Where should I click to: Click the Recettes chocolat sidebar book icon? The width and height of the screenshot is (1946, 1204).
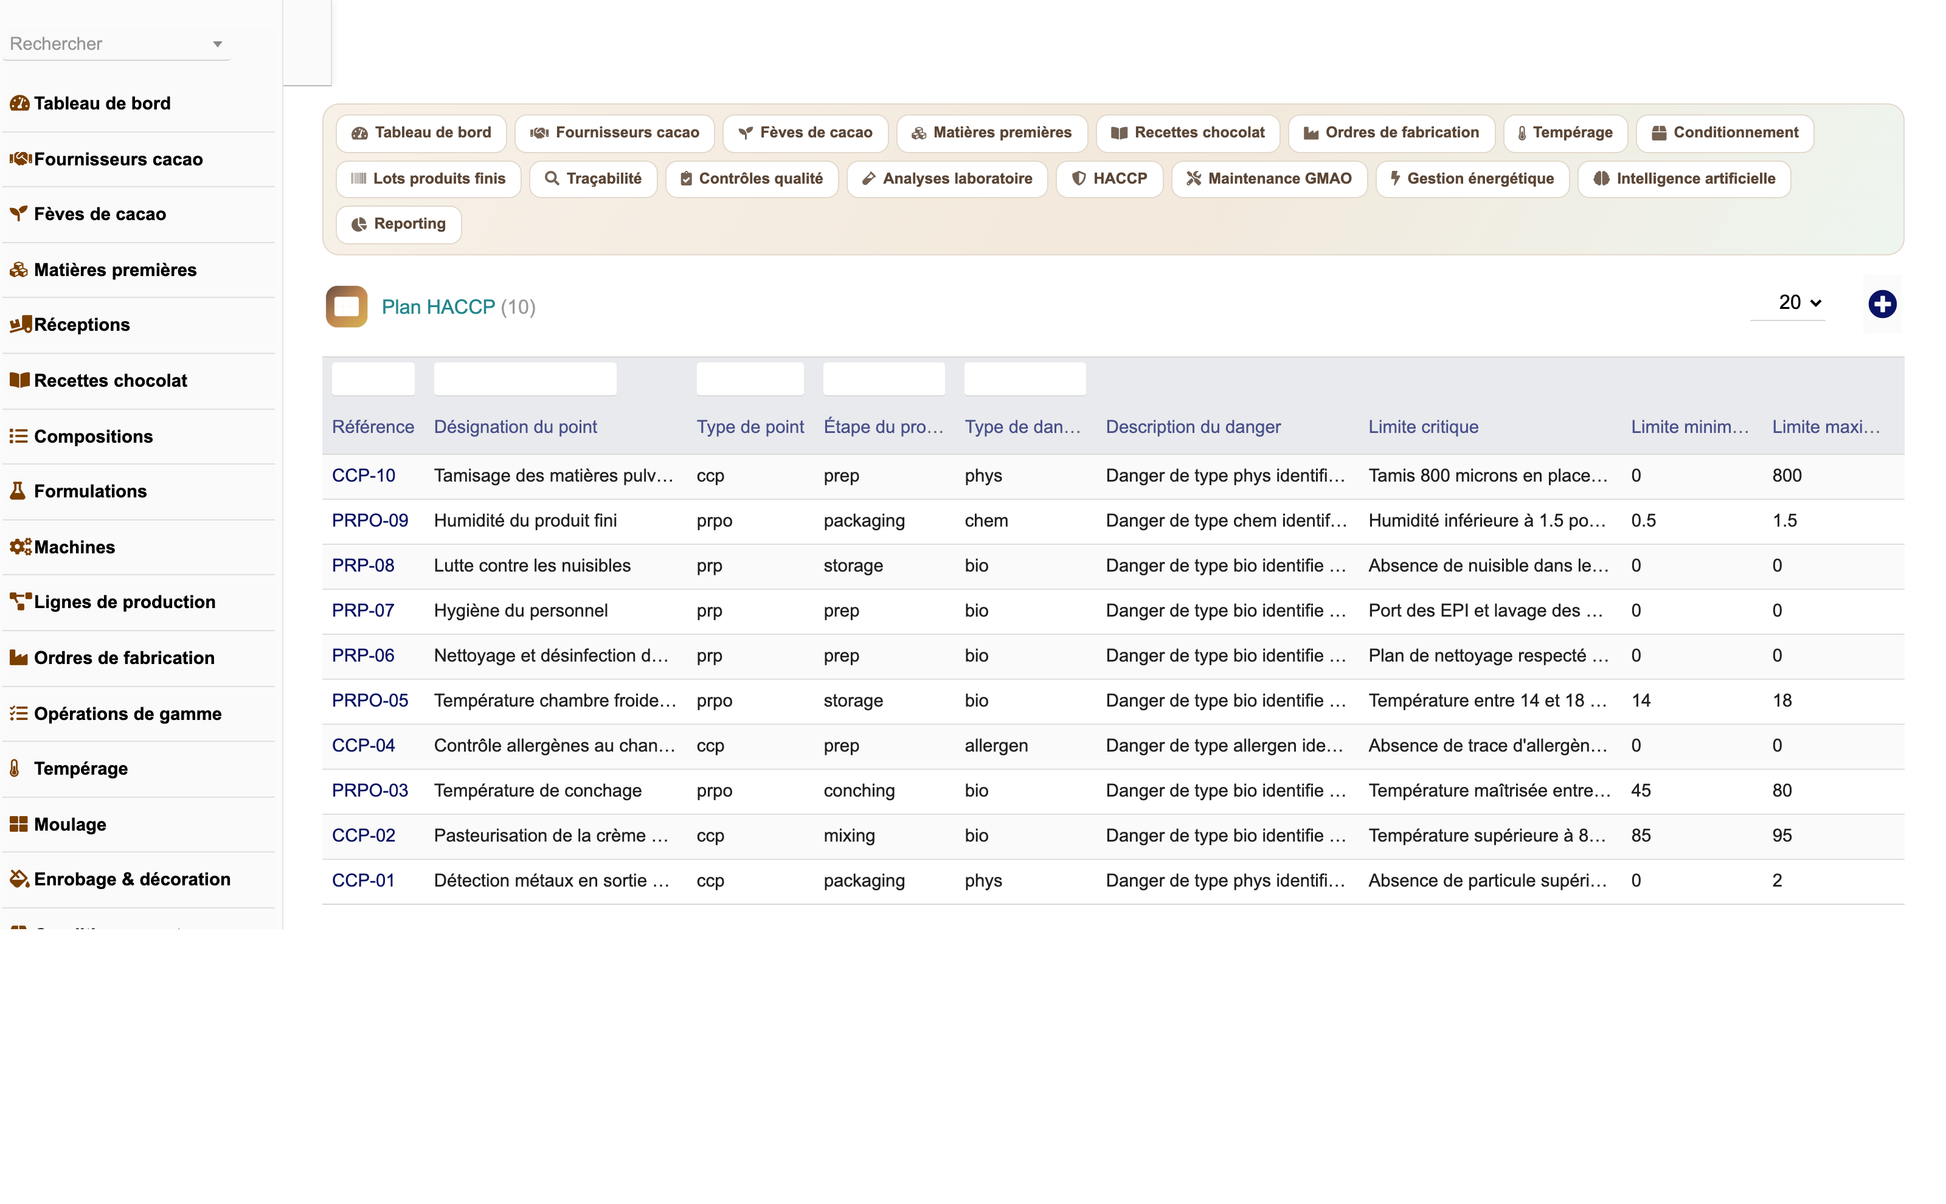coord(19,380)
